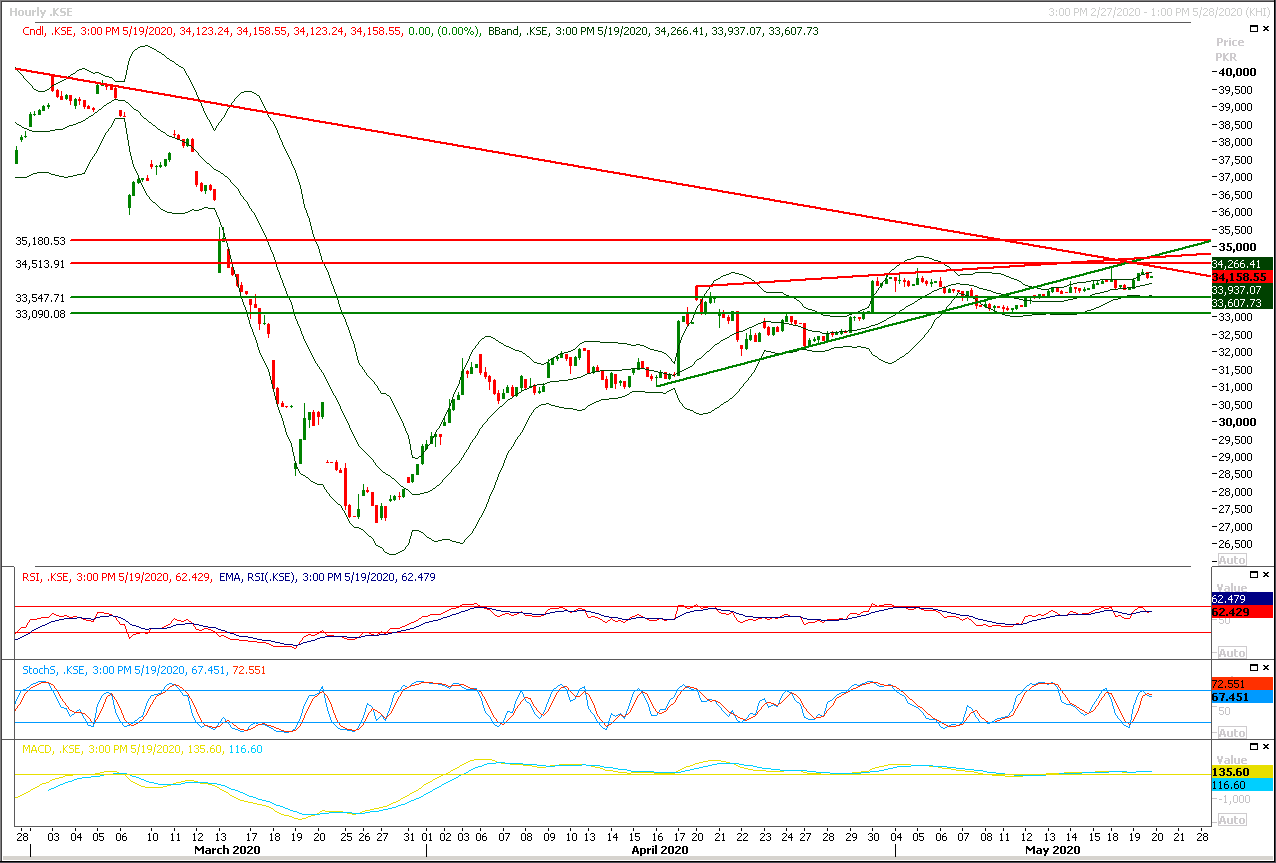Screen dimensions: 1276x863
Task: Click the 33,090.08 support level label
Action: (x=41, y=314)
